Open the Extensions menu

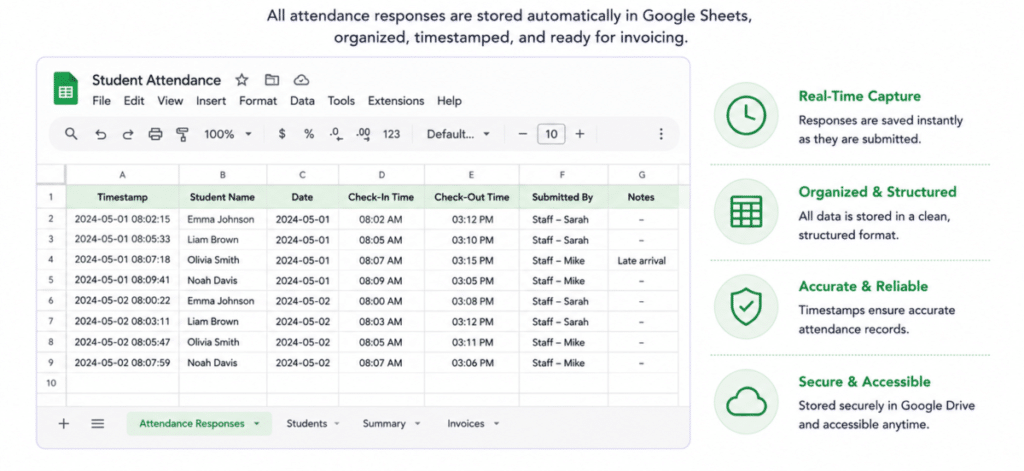396,101
